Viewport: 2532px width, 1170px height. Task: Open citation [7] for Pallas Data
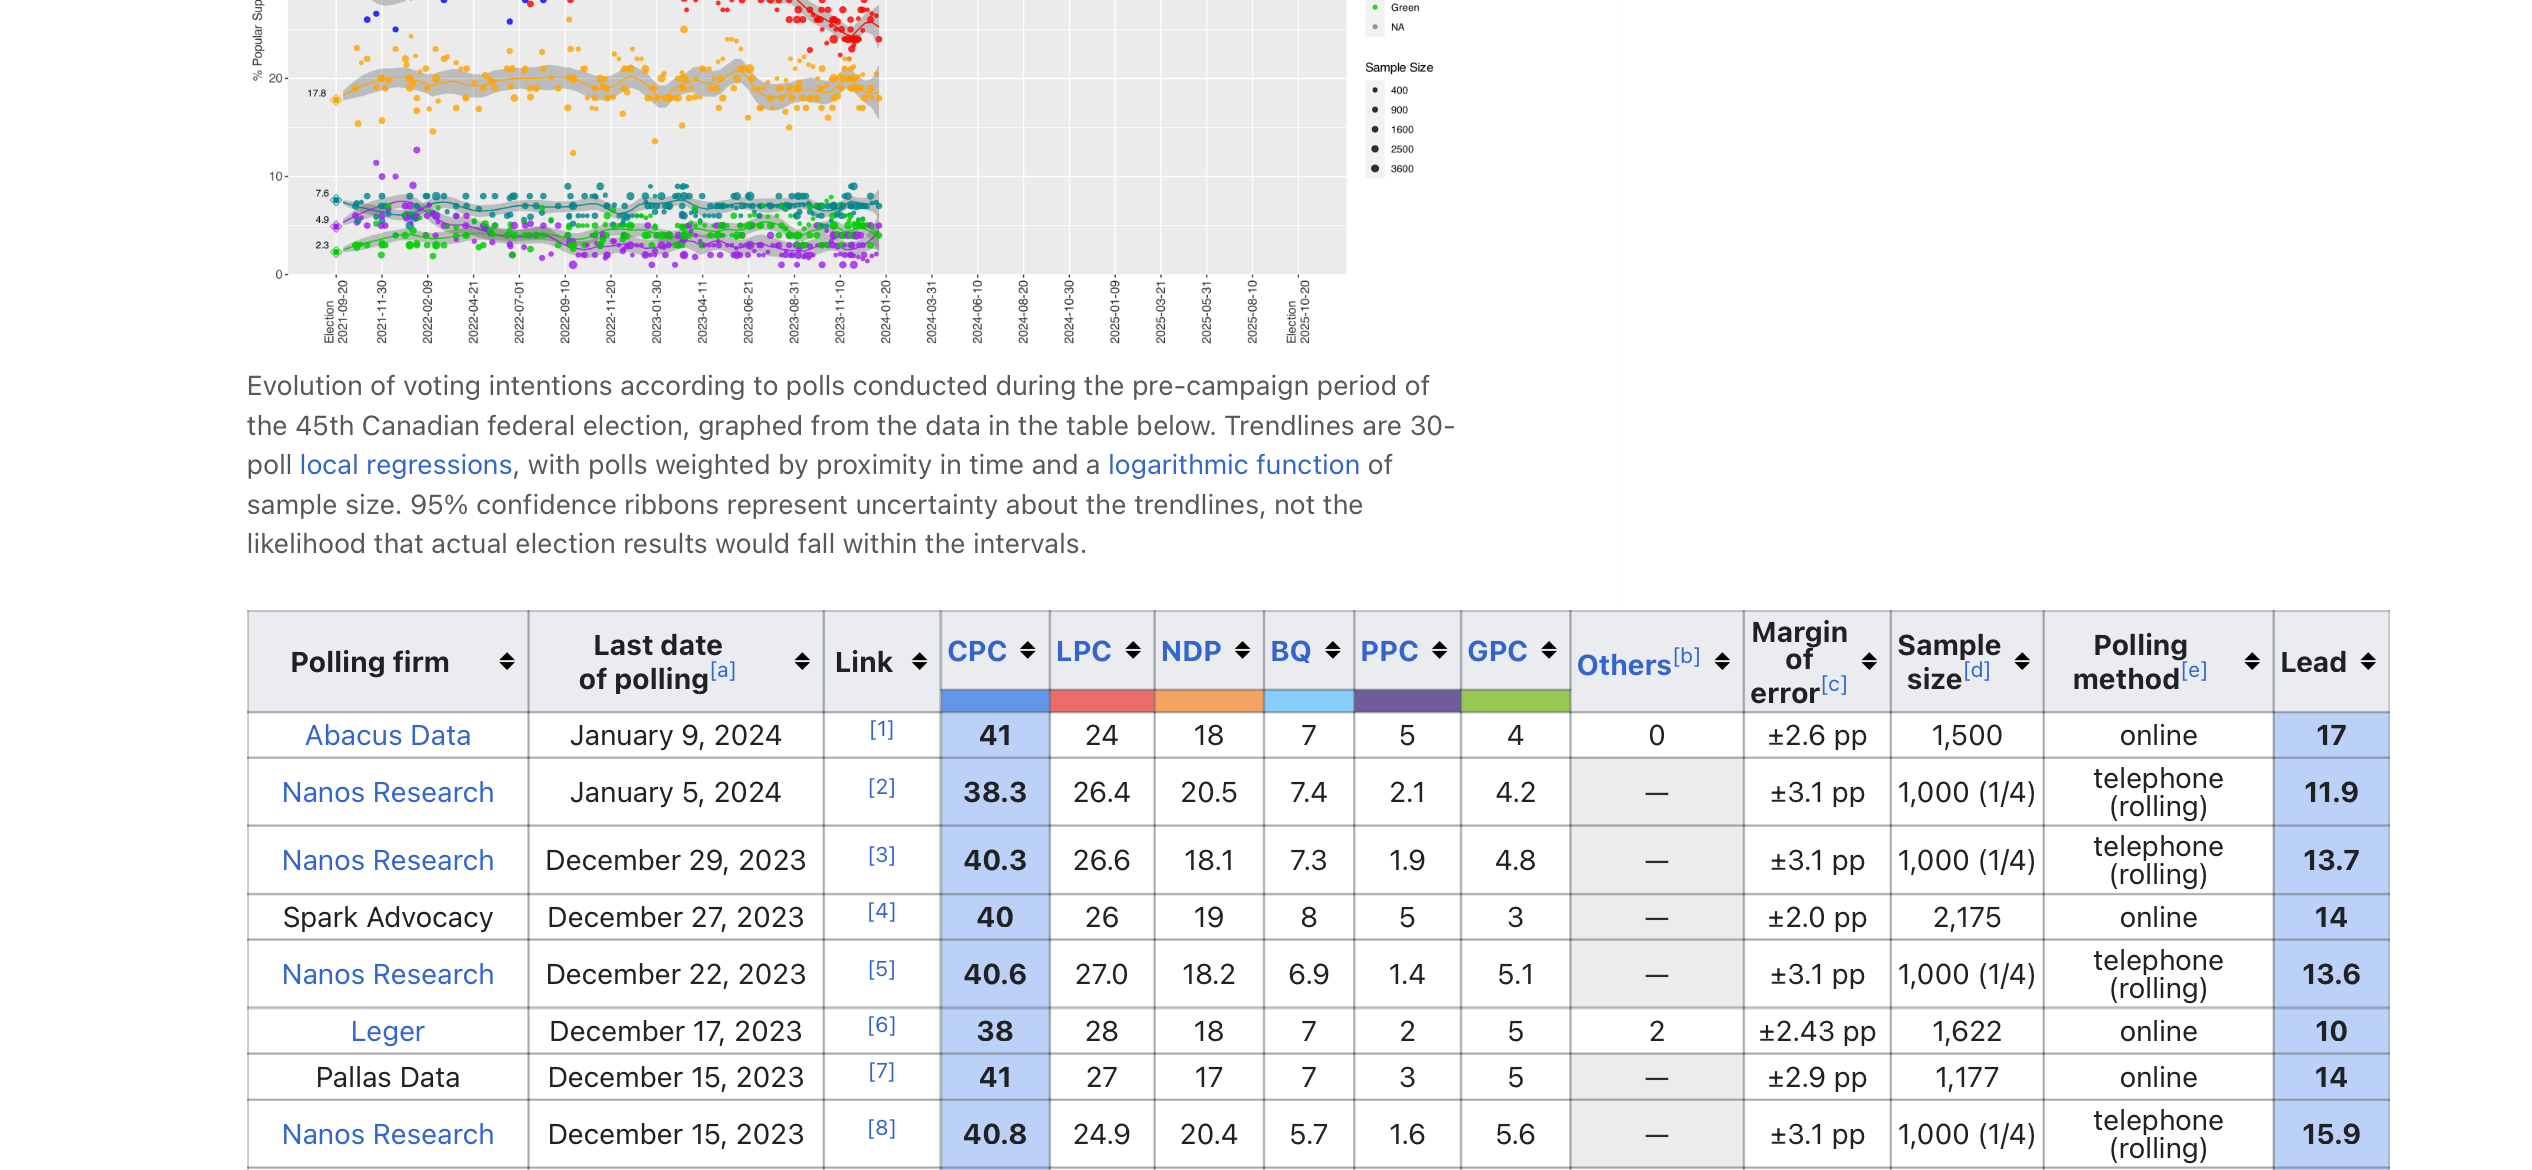click(x=881, y=1071)
